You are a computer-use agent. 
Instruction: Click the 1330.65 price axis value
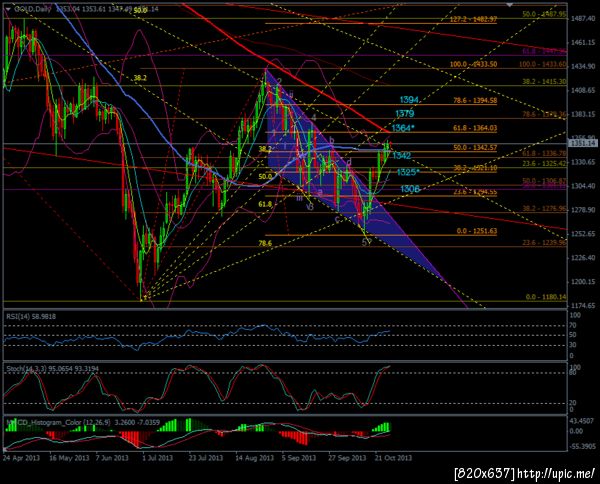pos(582,162)
